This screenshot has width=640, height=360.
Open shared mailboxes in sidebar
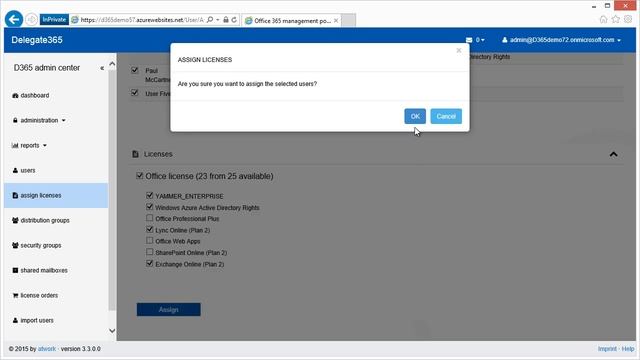[x=44, y=270]
